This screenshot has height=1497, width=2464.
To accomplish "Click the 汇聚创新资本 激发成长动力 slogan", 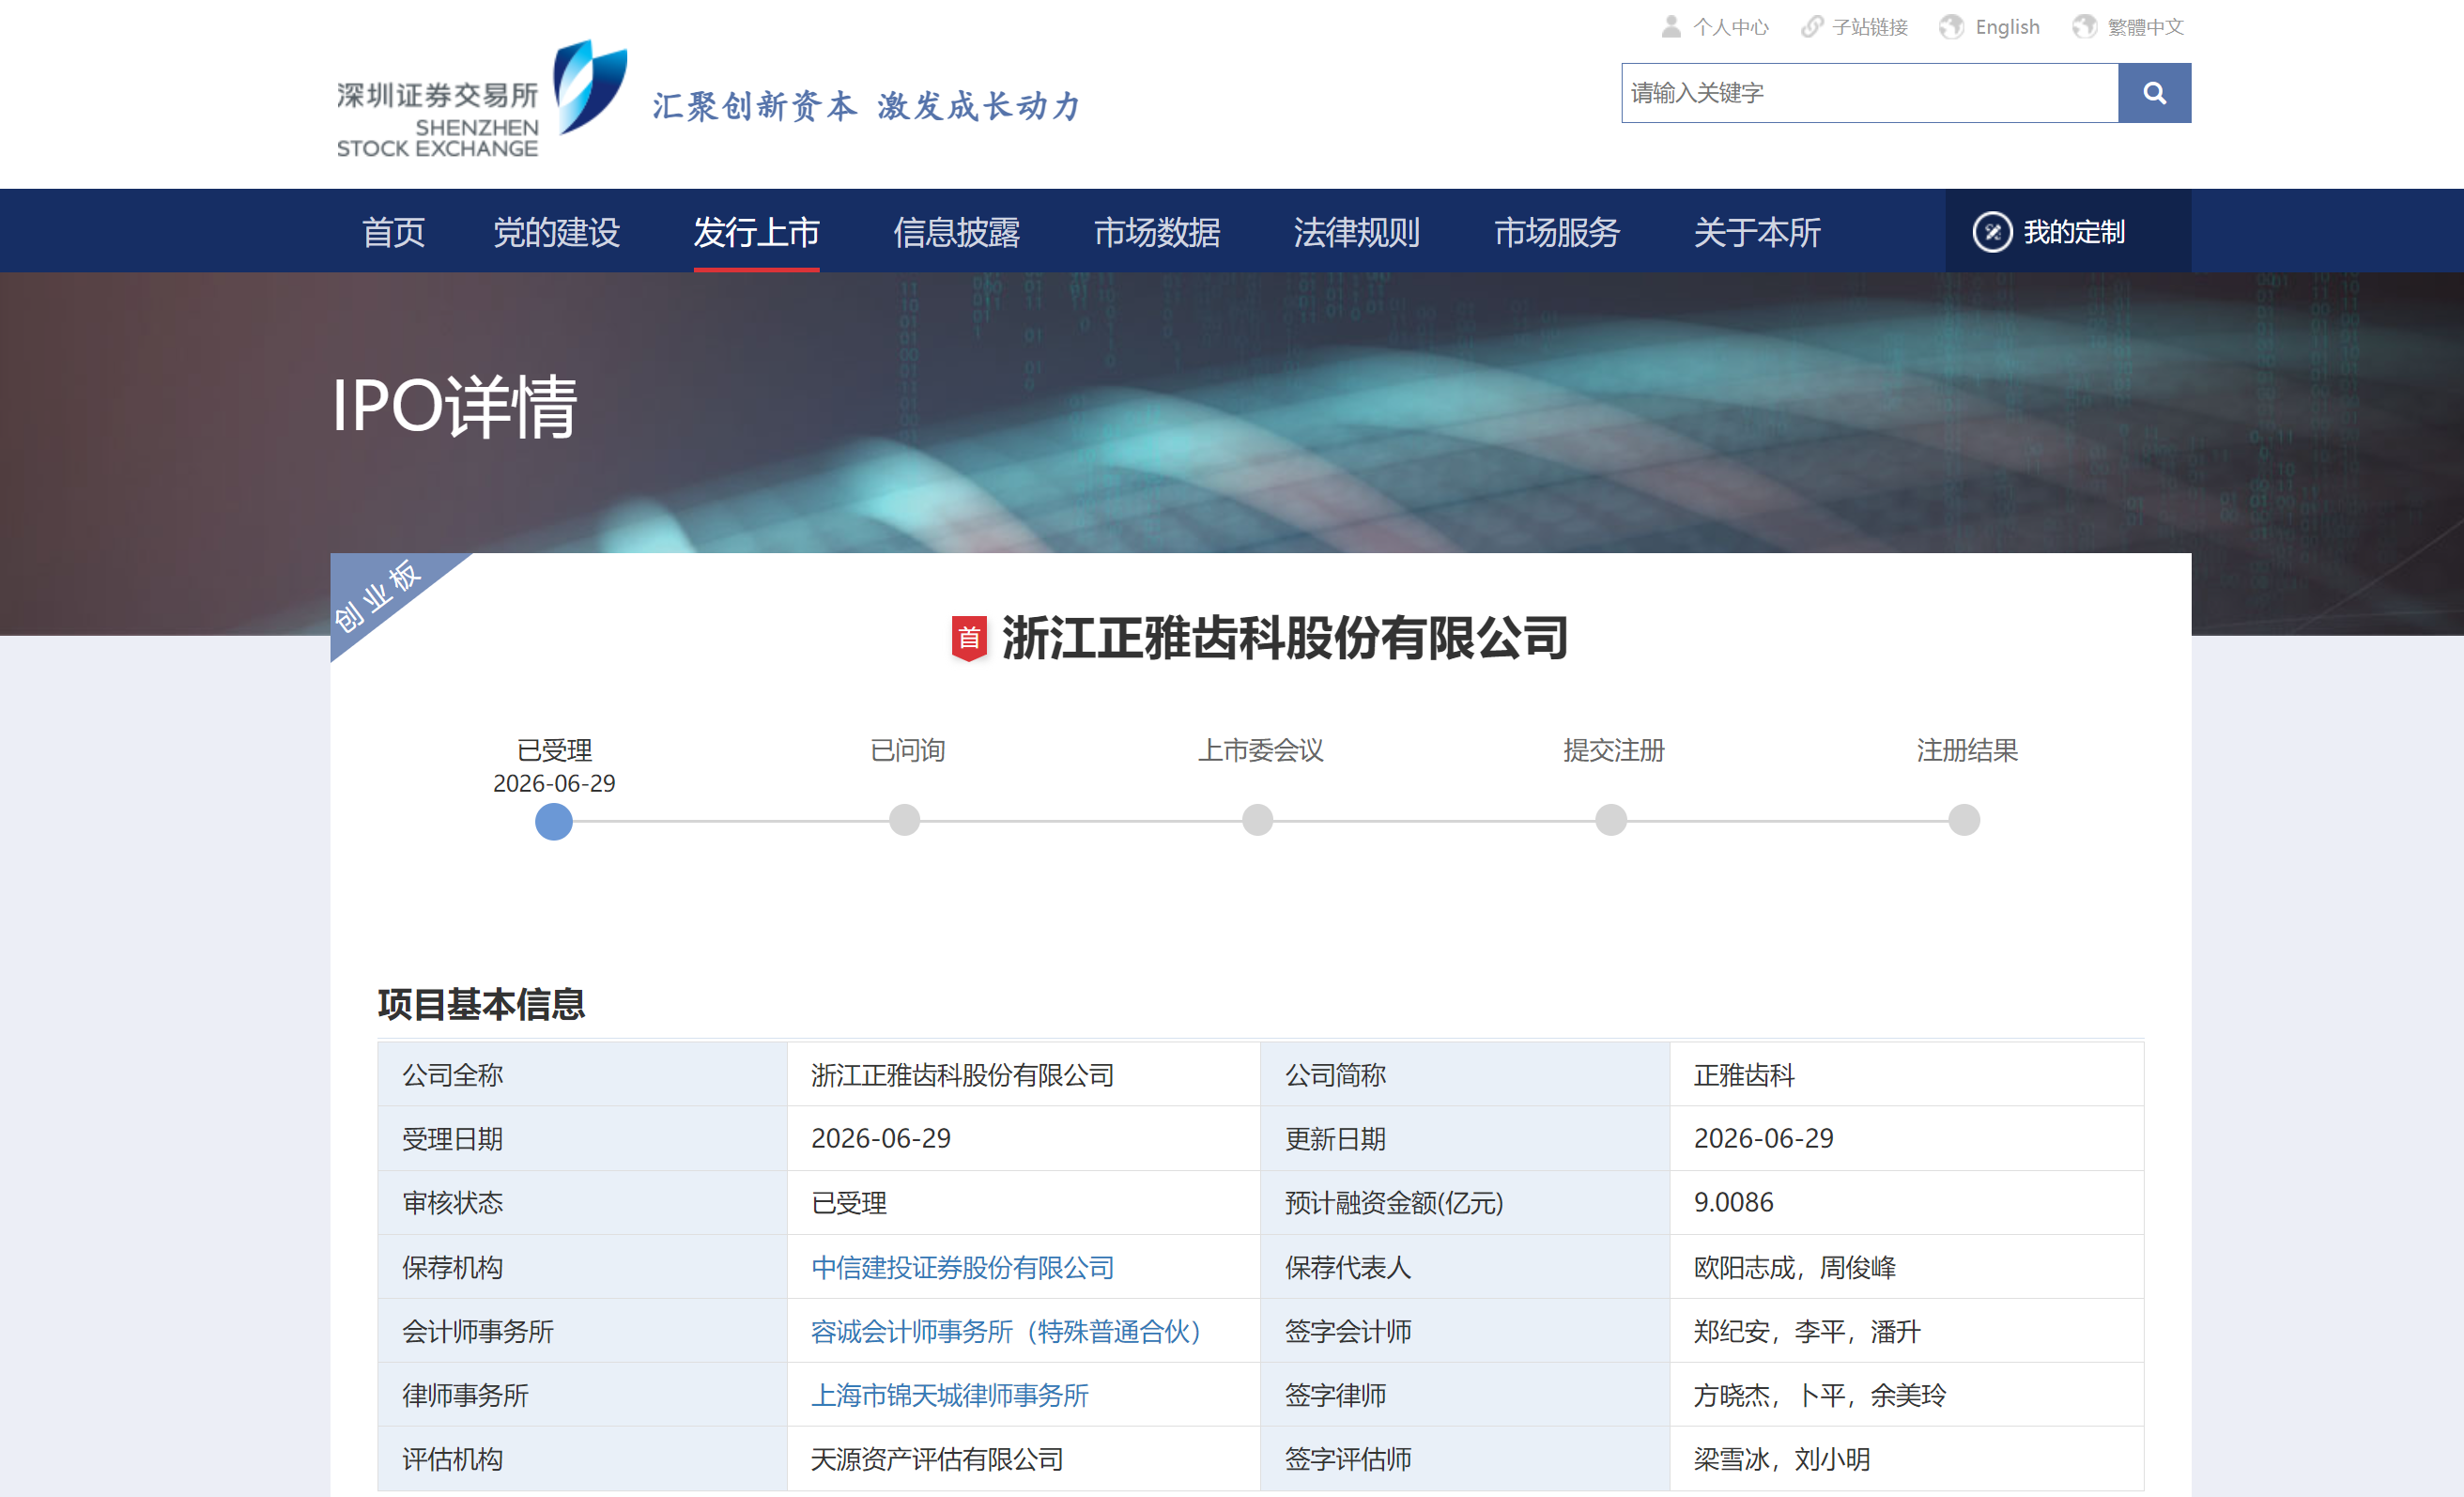I will coord(866,106).
